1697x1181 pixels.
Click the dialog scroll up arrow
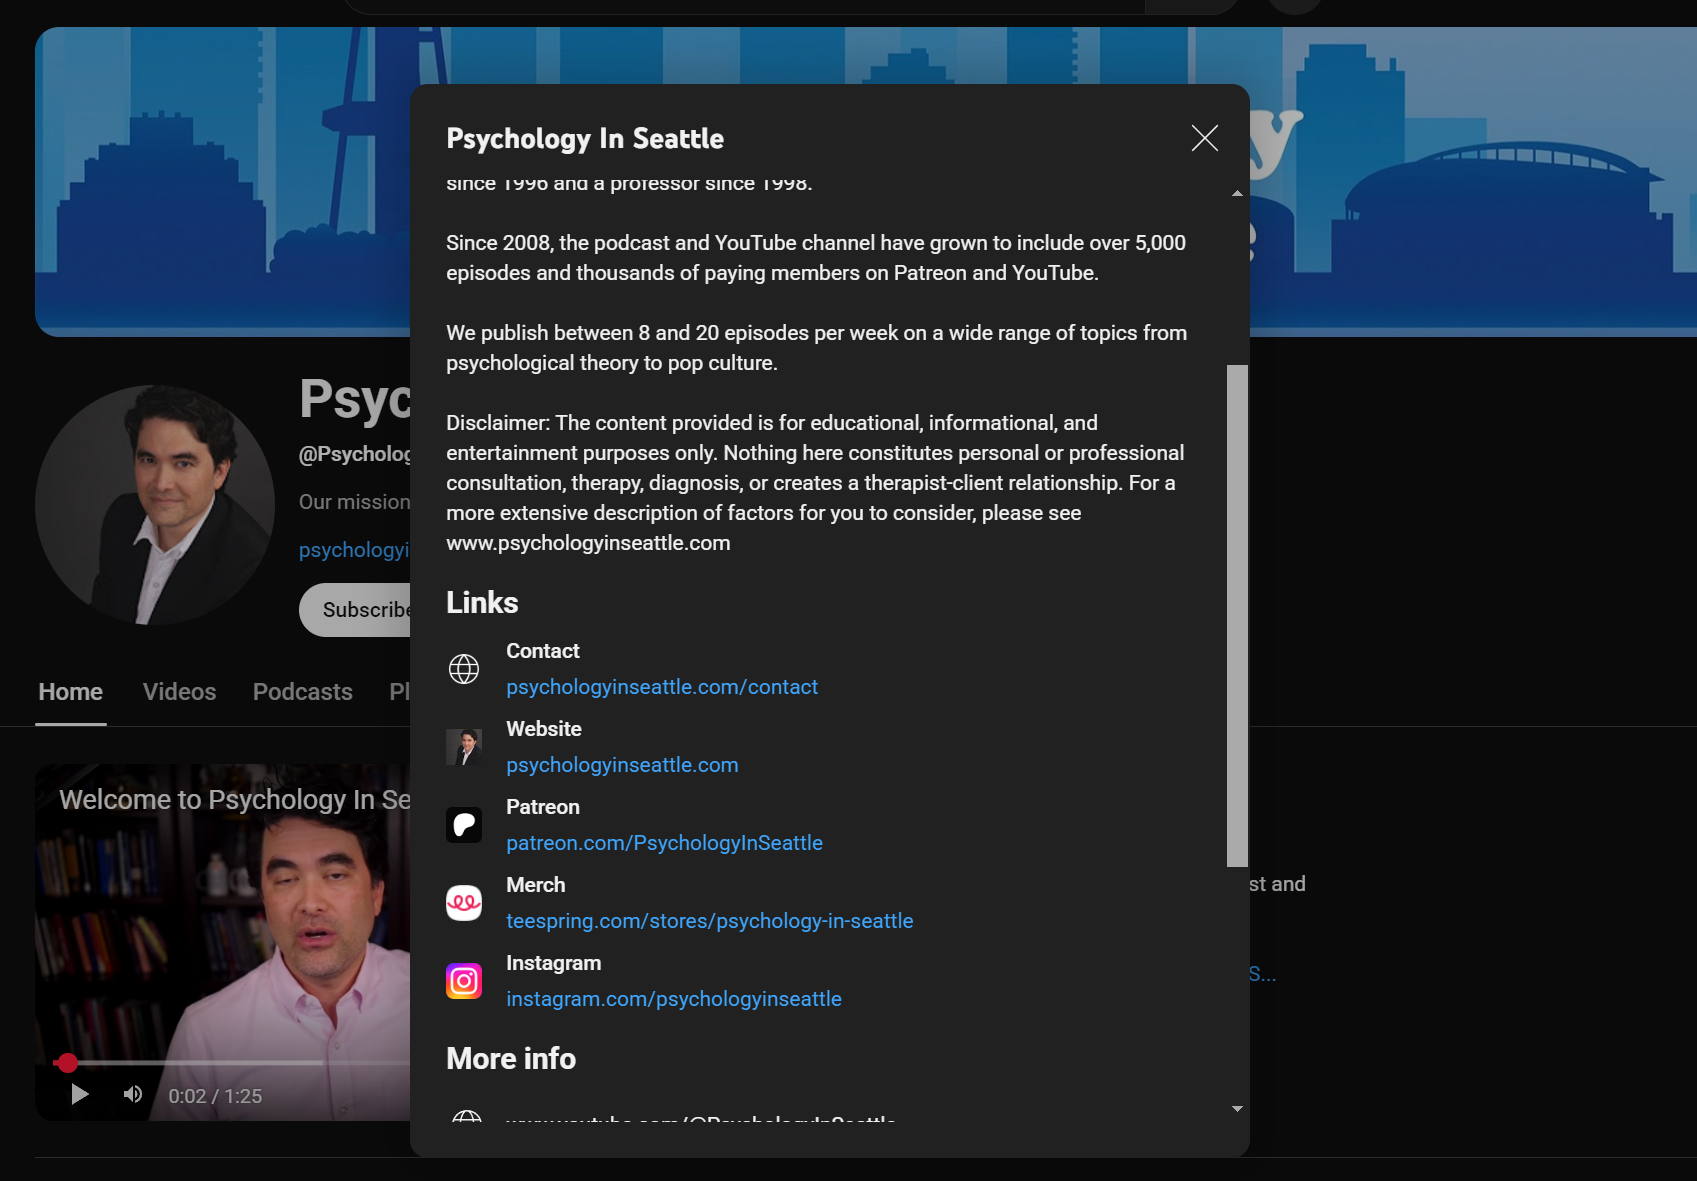click(1237, 193)
